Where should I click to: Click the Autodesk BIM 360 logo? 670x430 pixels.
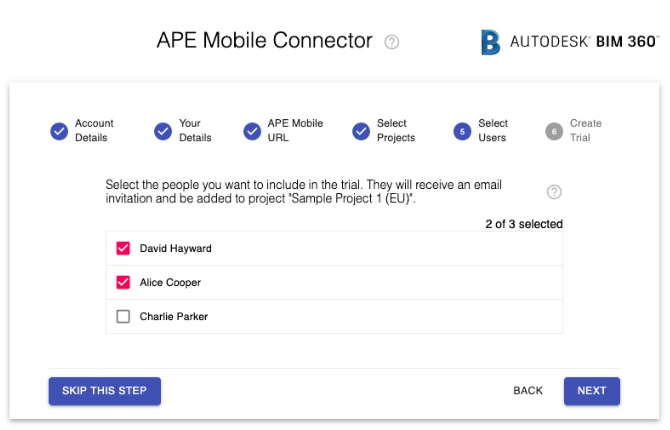pyautogui.click(x=570, y=42)
